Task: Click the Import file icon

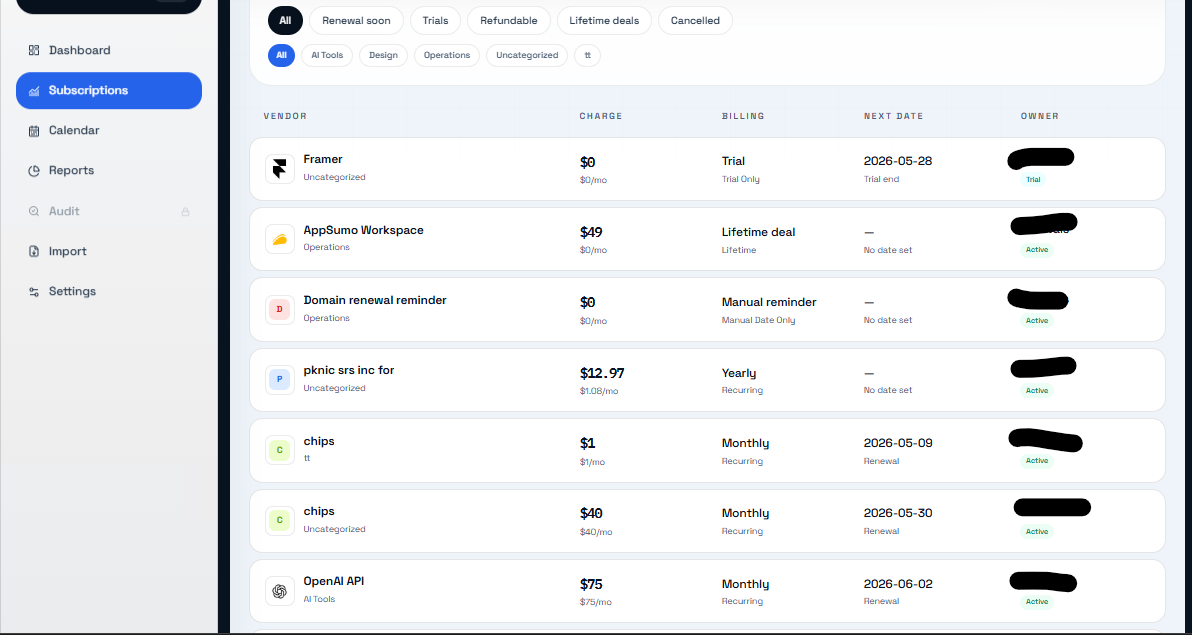Action: 33,252
